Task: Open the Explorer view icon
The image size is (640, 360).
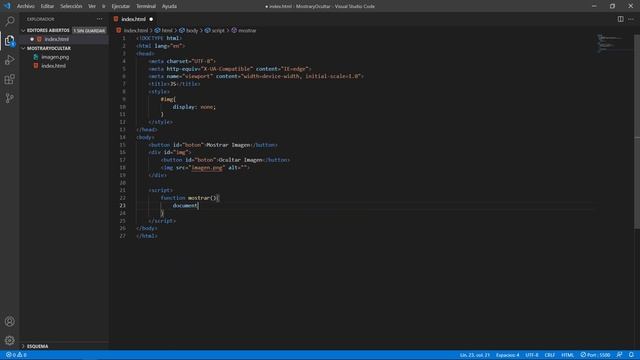Action: 9,40
